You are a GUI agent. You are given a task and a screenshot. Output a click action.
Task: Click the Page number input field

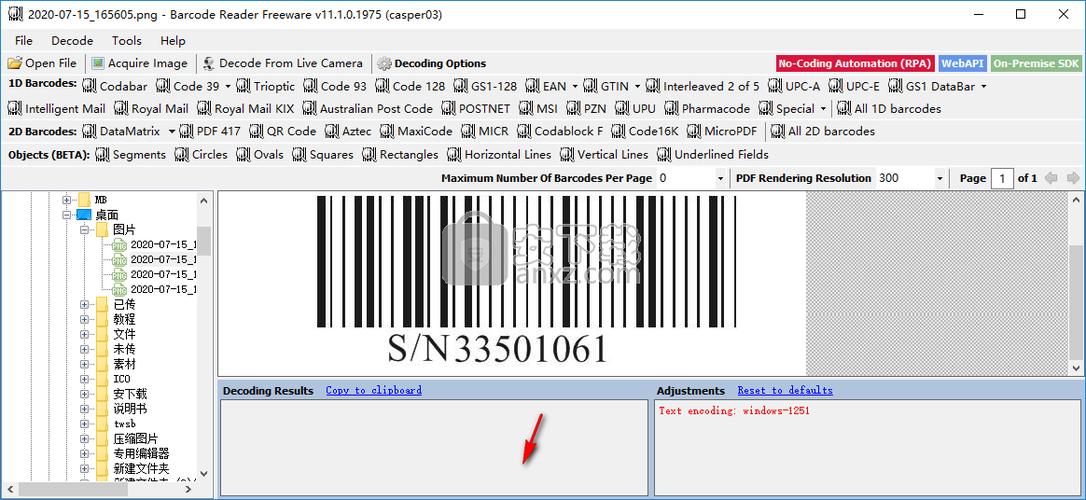1002,179
